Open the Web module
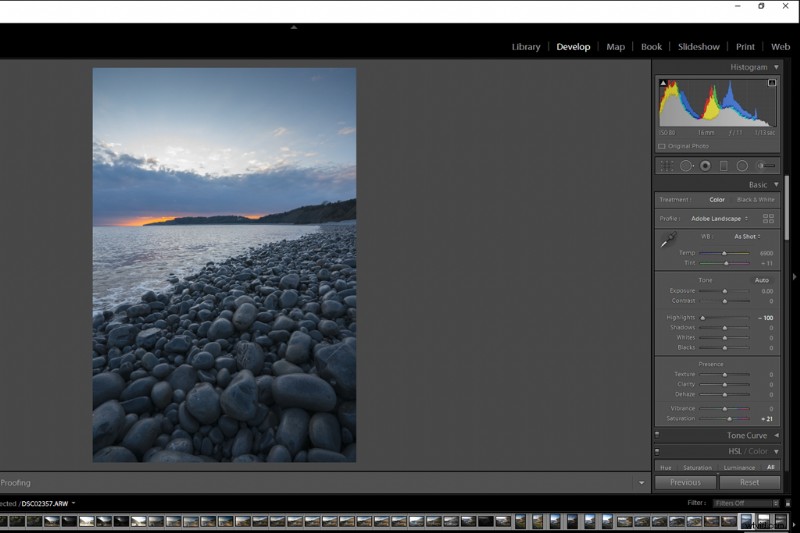 pos(780,47)
